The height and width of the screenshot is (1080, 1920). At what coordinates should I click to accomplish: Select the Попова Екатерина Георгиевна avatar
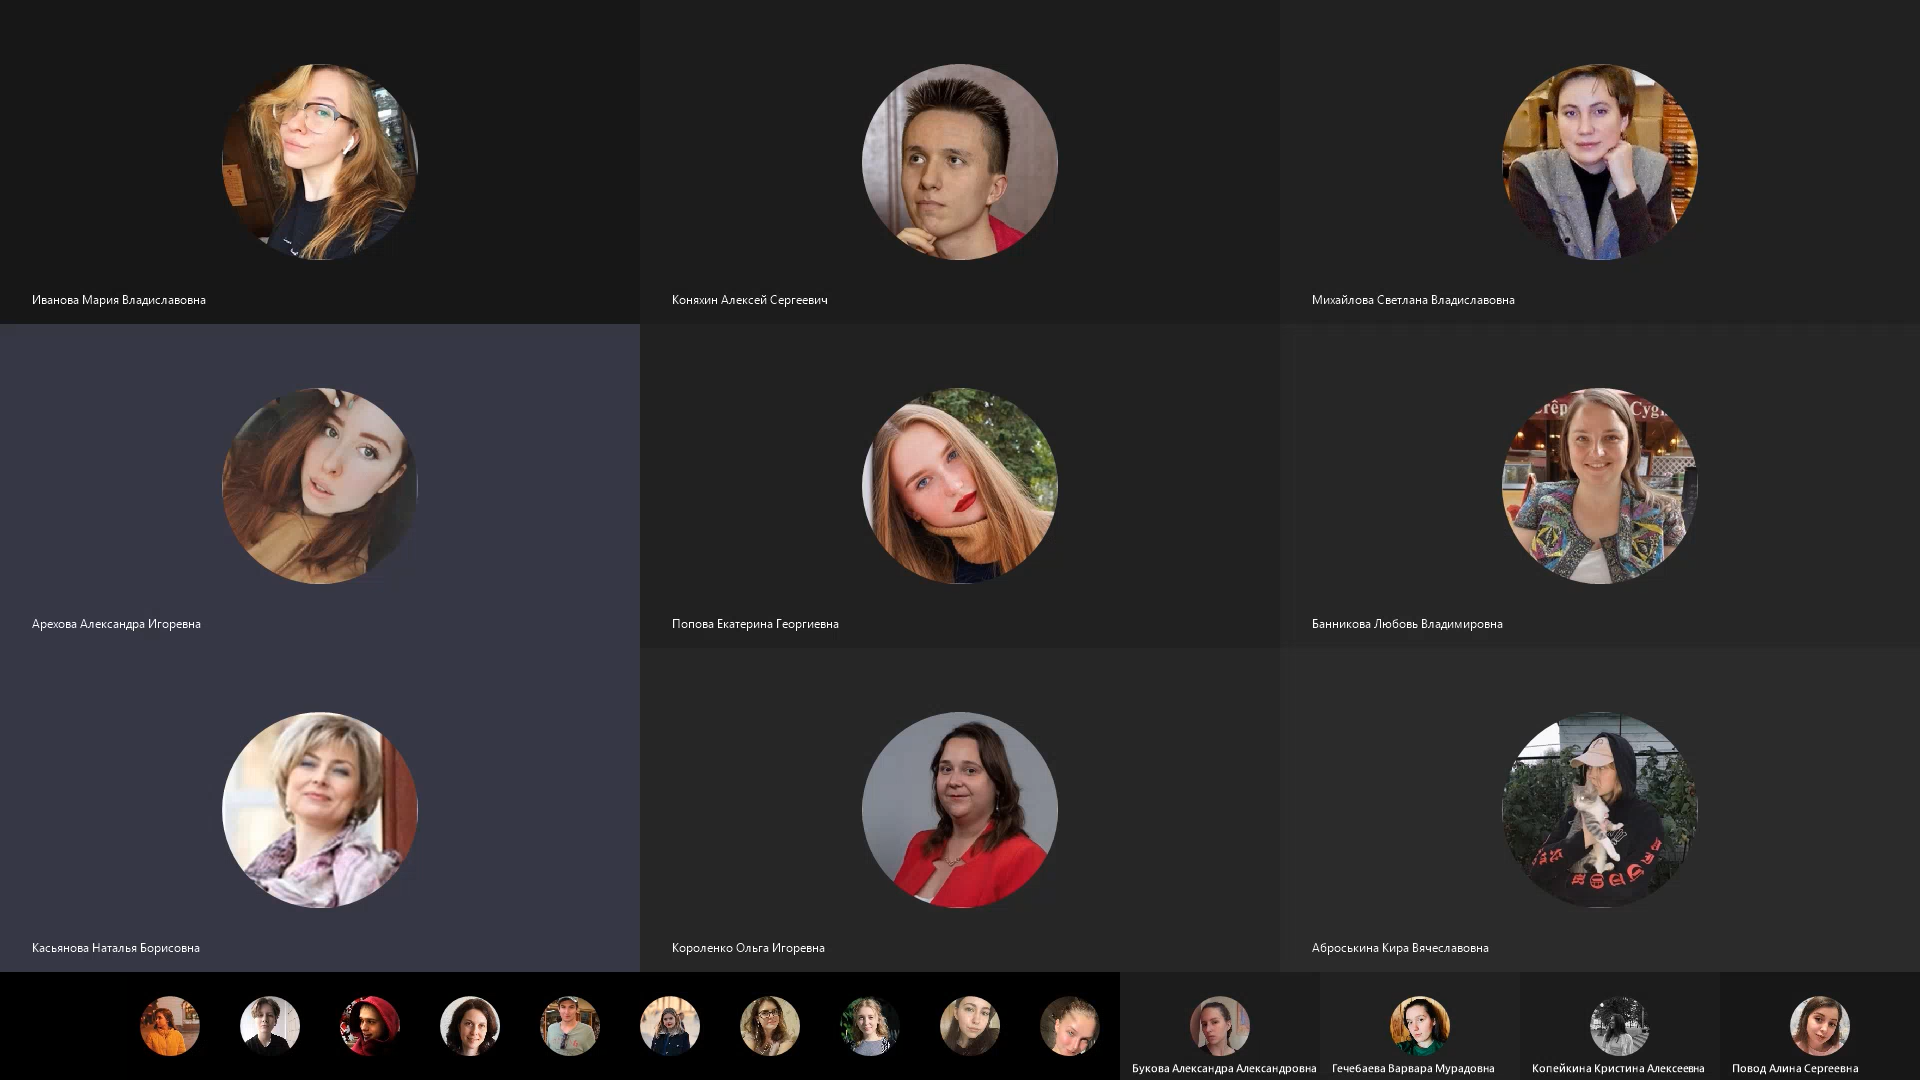960,486
